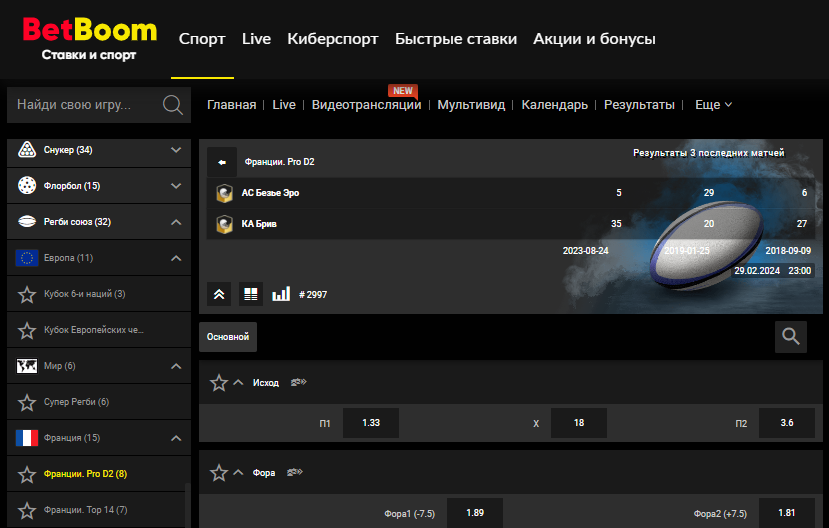Click the Floorball icon
Image resolution: width=829 pixels, height=528 pixels.
(27, 186)
